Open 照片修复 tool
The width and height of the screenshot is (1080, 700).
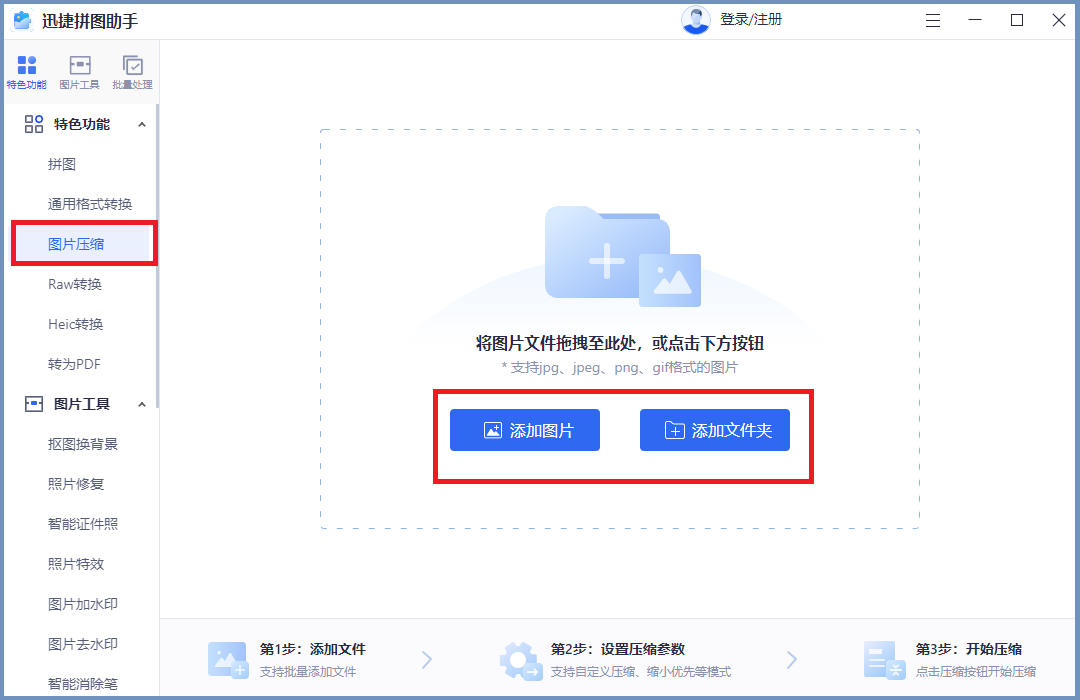(x=76, y=484)
